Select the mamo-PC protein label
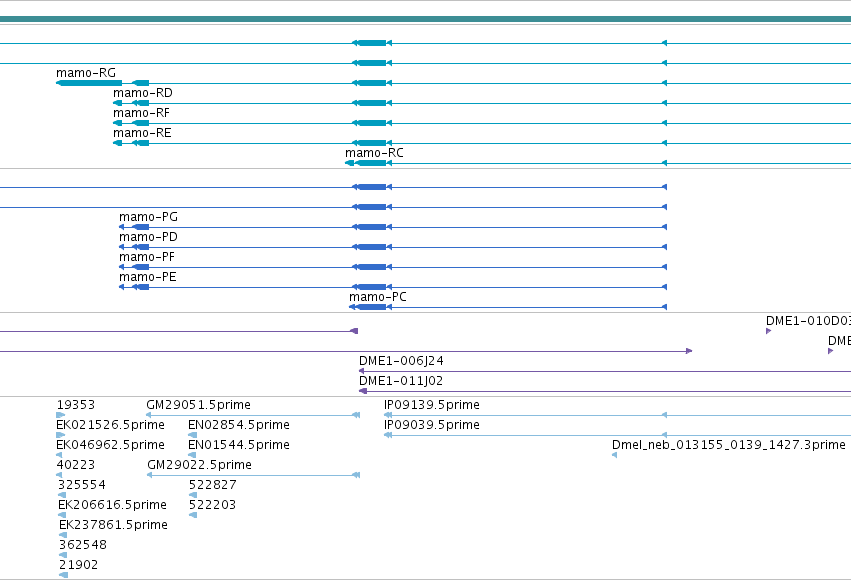Screen dimensions: 851x580 coord(378,297)
